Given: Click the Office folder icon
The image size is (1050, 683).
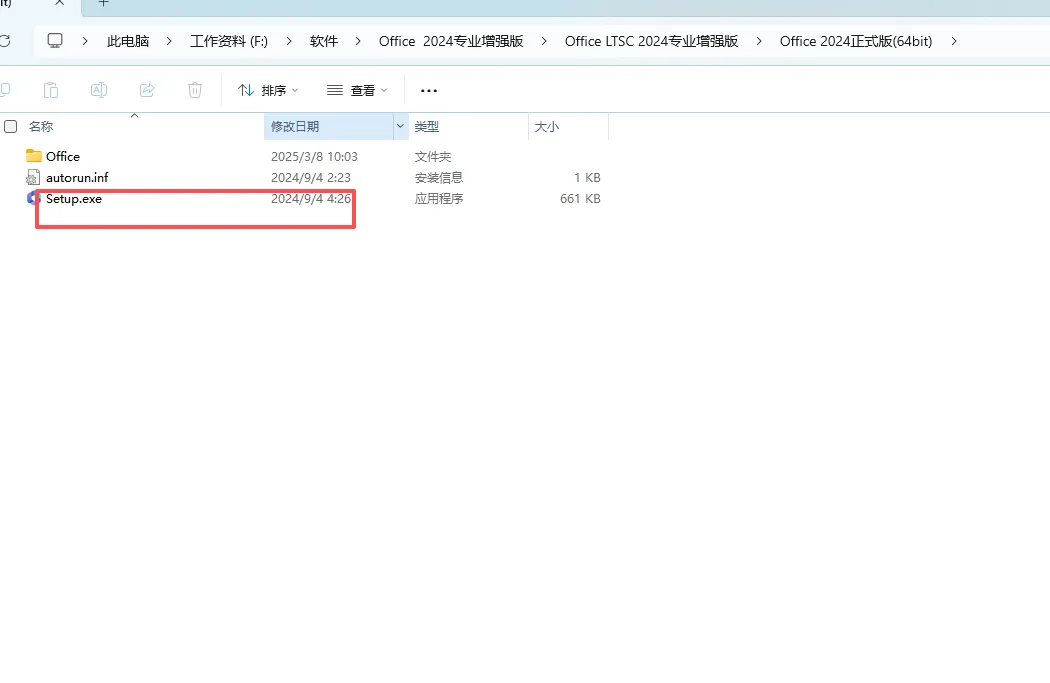Looking at the screenshot, I should coord(33,156).
